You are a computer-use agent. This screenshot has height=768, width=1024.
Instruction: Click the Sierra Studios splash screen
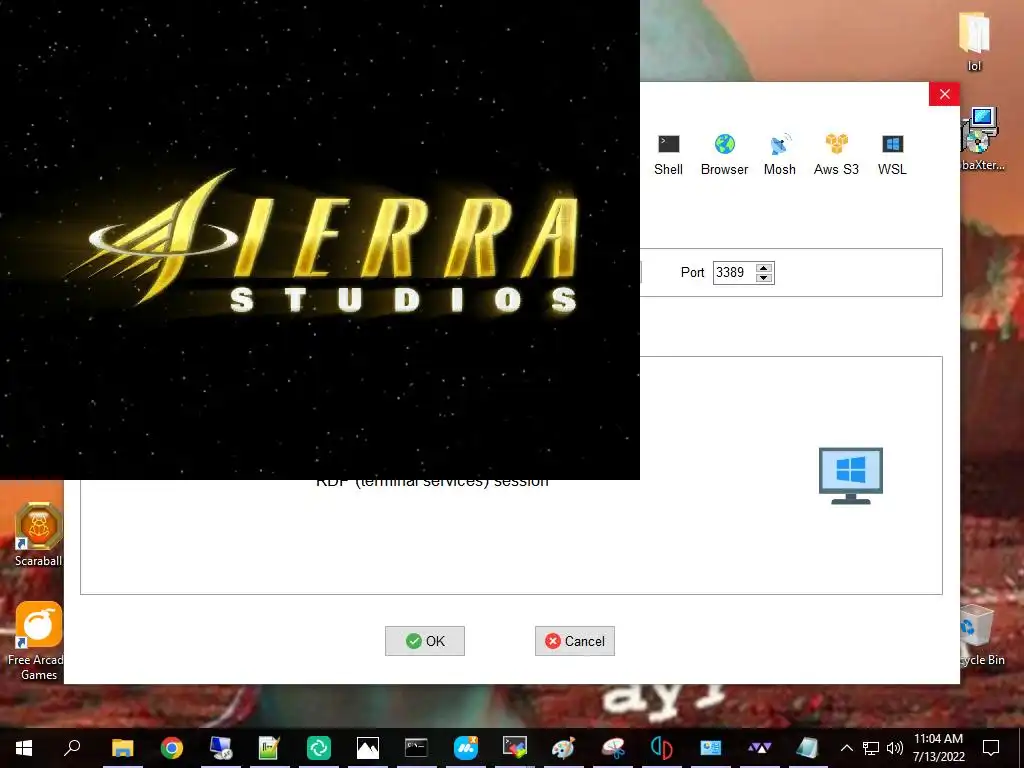tap(319, 240)
